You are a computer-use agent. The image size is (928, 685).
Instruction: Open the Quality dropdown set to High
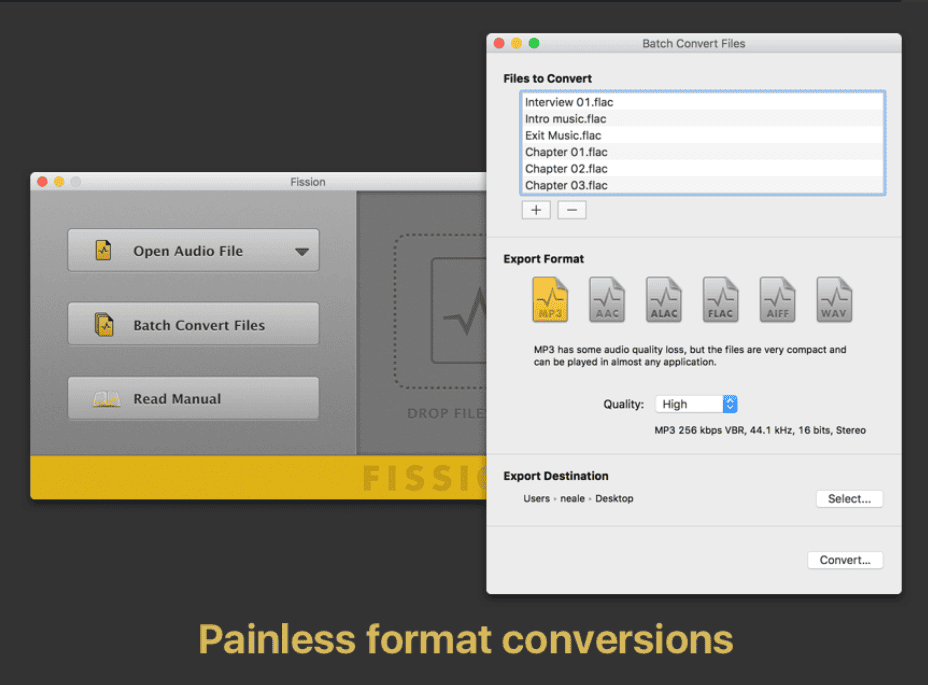pyautogui.click(x=696, y=404)
